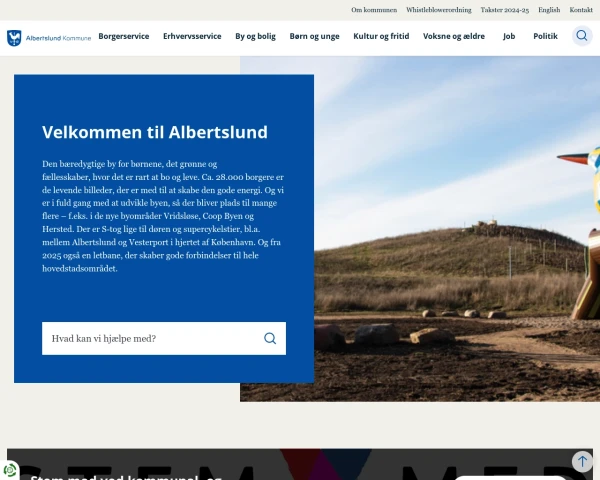Go to the Kontakt page
600x480 pixels.
581,10
